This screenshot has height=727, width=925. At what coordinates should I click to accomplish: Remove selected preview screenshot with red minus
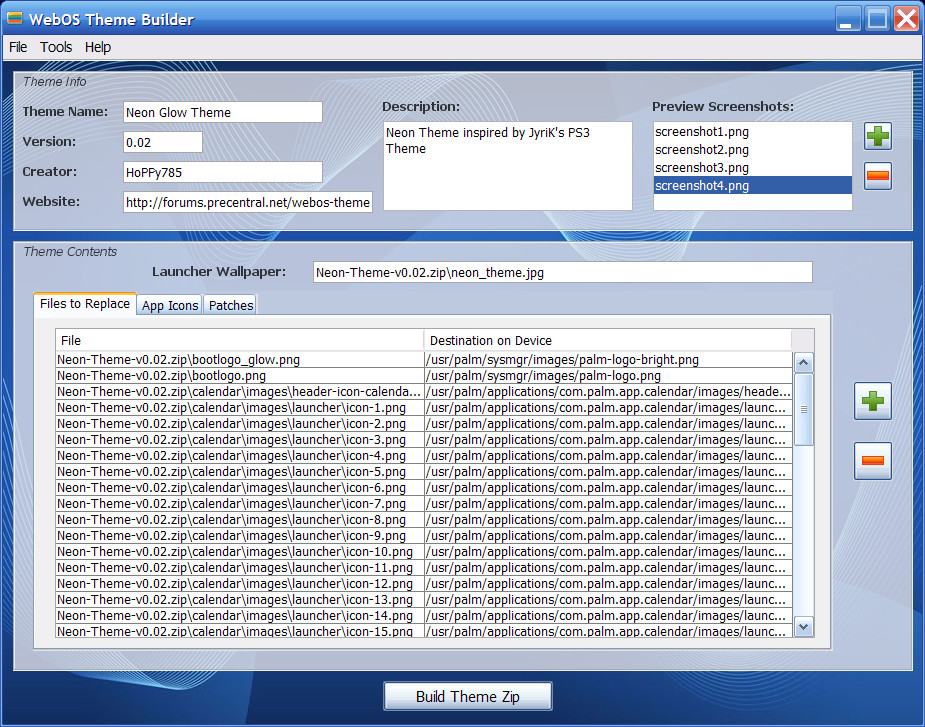click(878, 176)
